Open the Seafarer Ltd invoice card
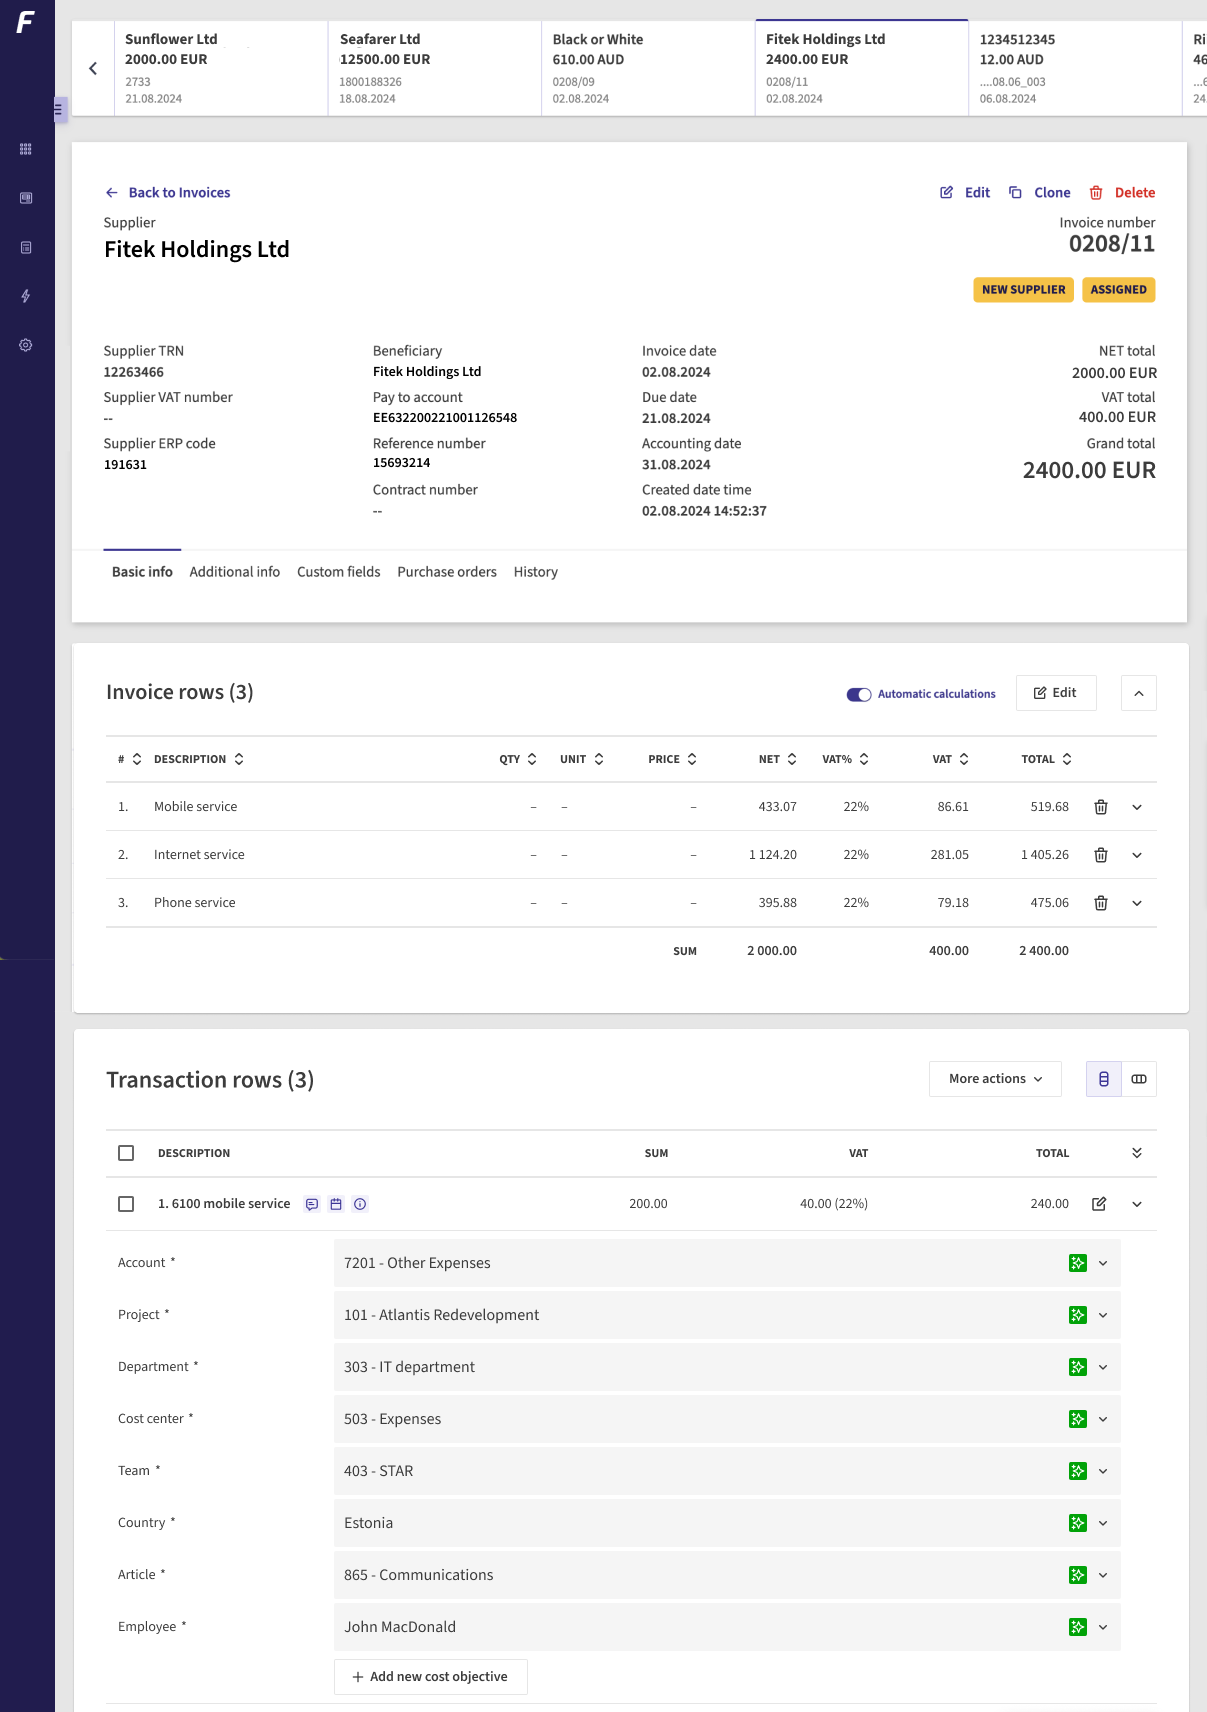 coord(435,68)
